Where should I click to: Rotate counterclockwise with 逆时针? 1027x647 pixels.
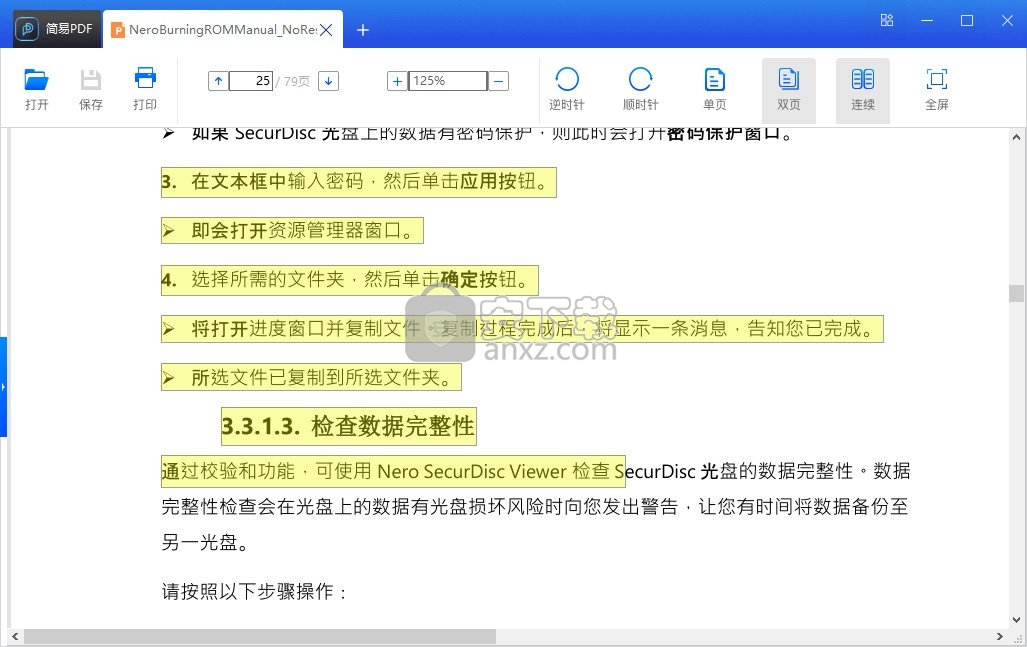pos(567,90)
